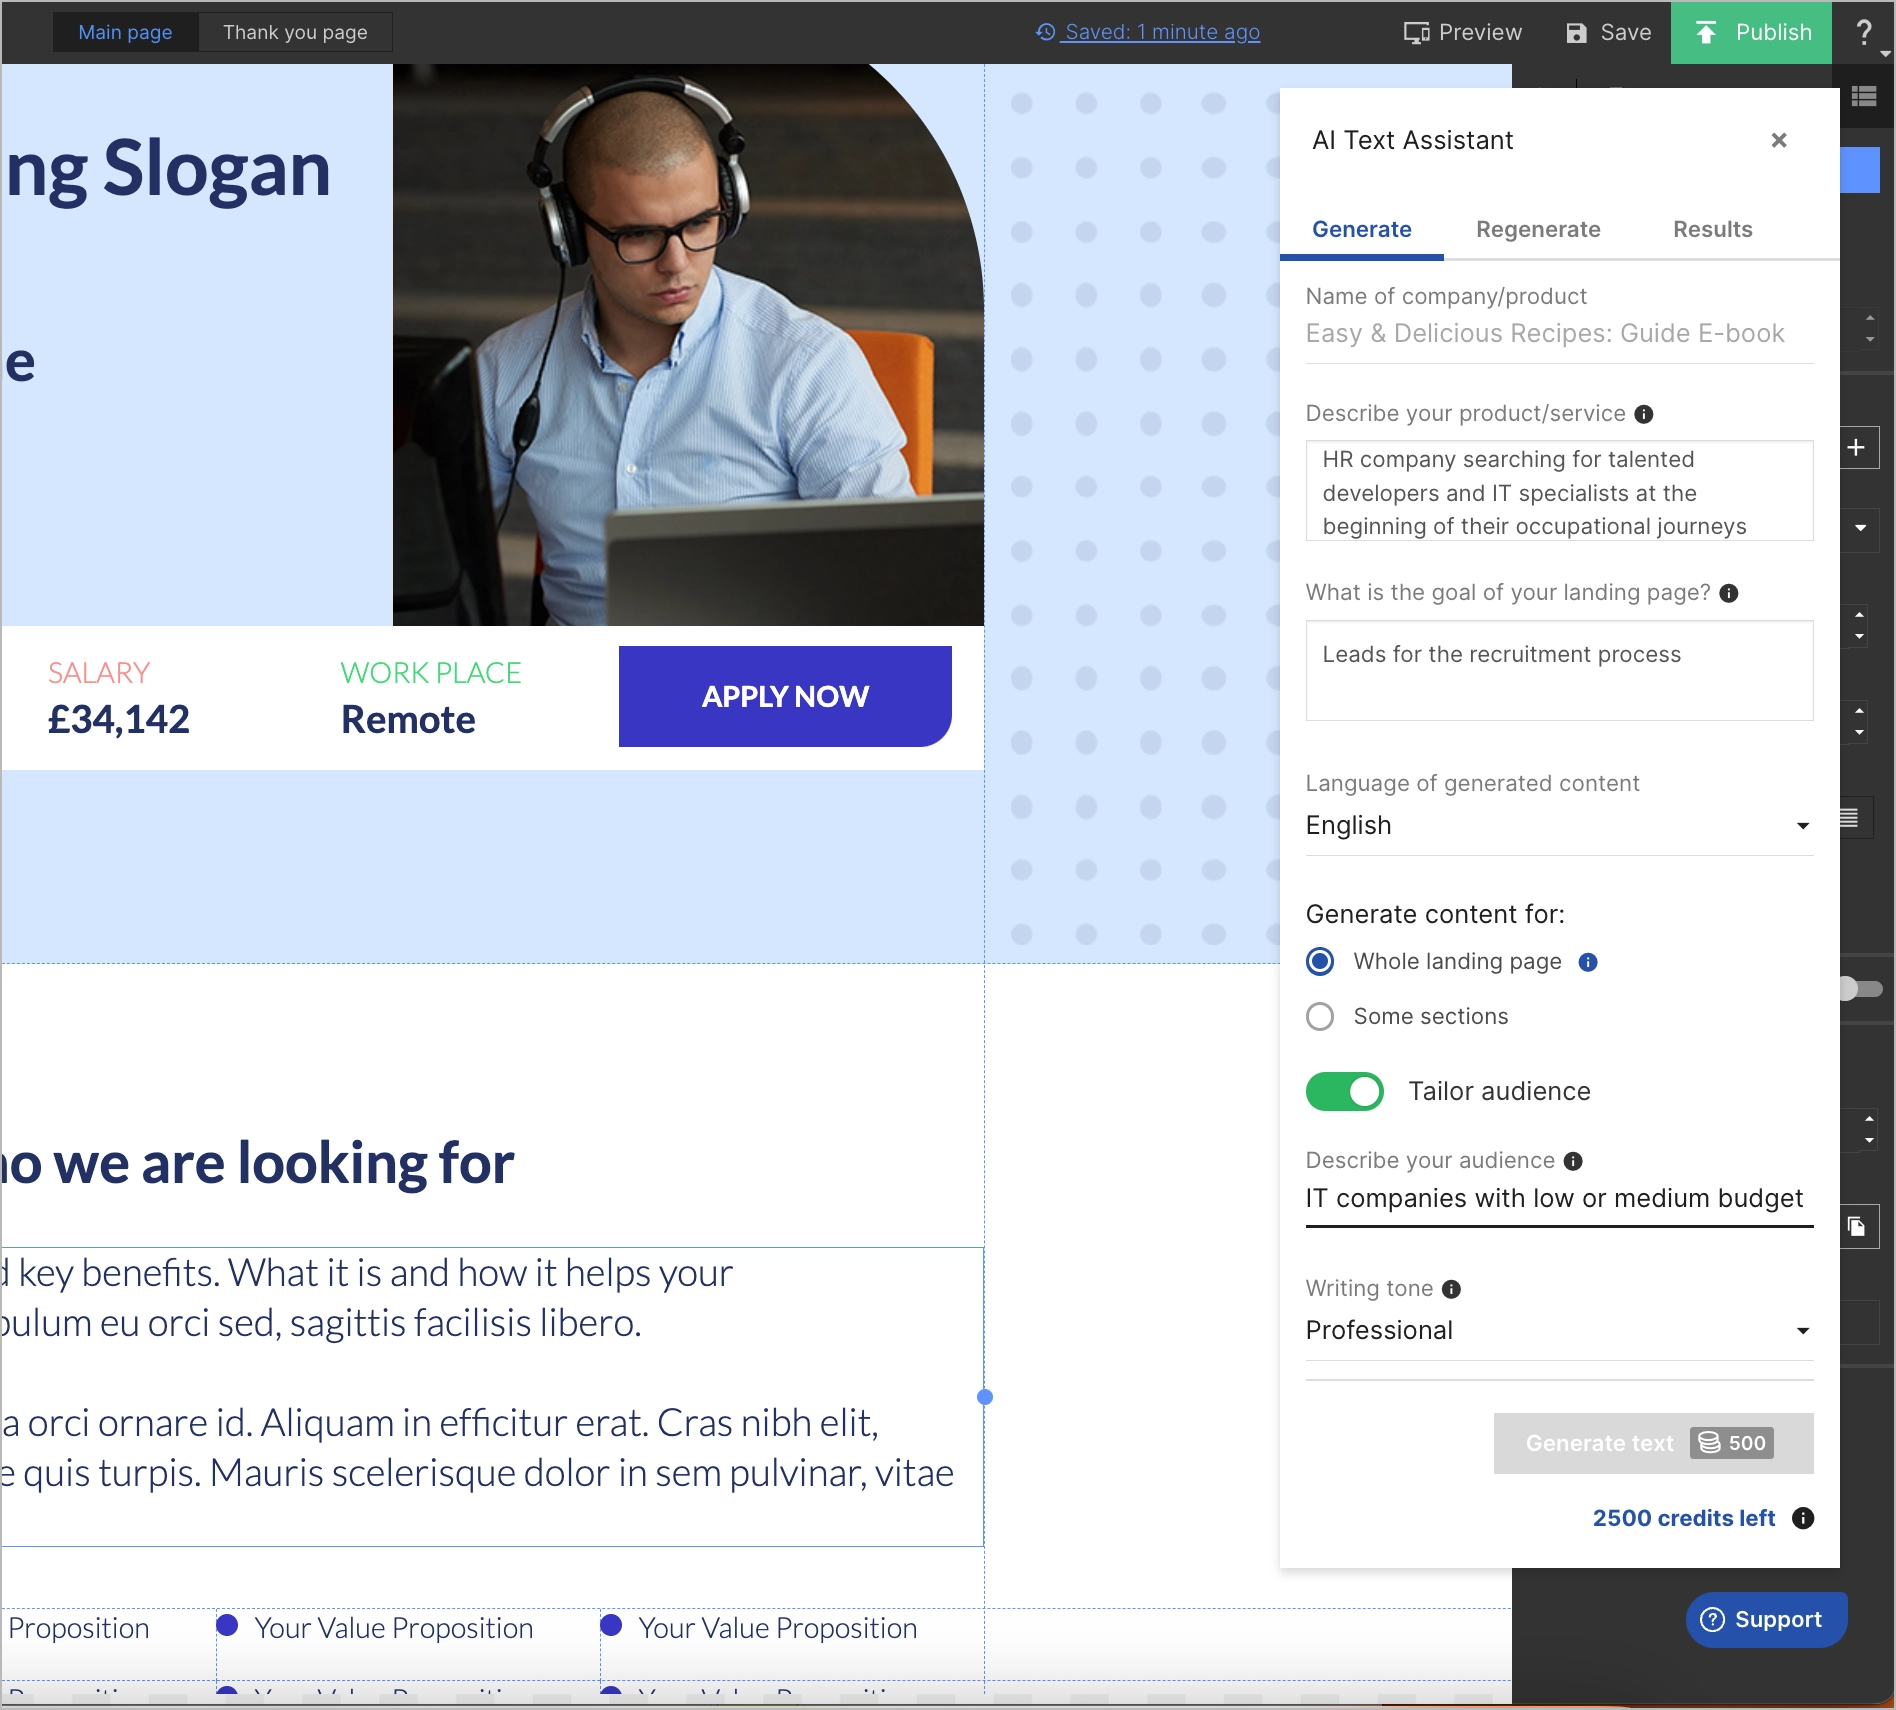Click the Save icon
The image size is (1896, 1710).
point(1577,32)
